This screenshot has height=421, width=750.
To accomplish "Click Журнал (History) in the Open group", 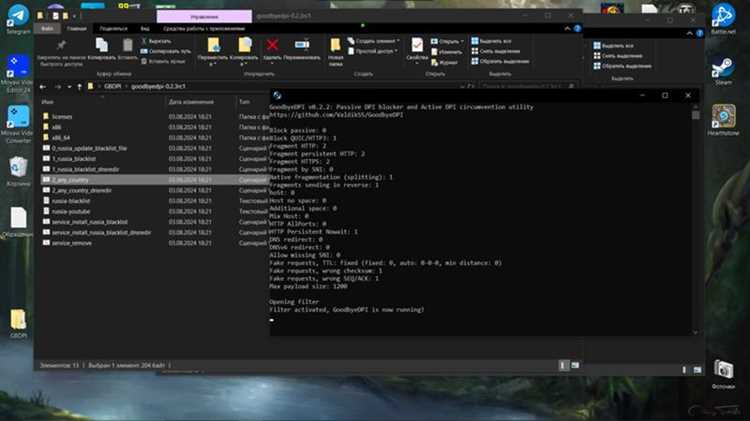I will (x=444, y=62).
